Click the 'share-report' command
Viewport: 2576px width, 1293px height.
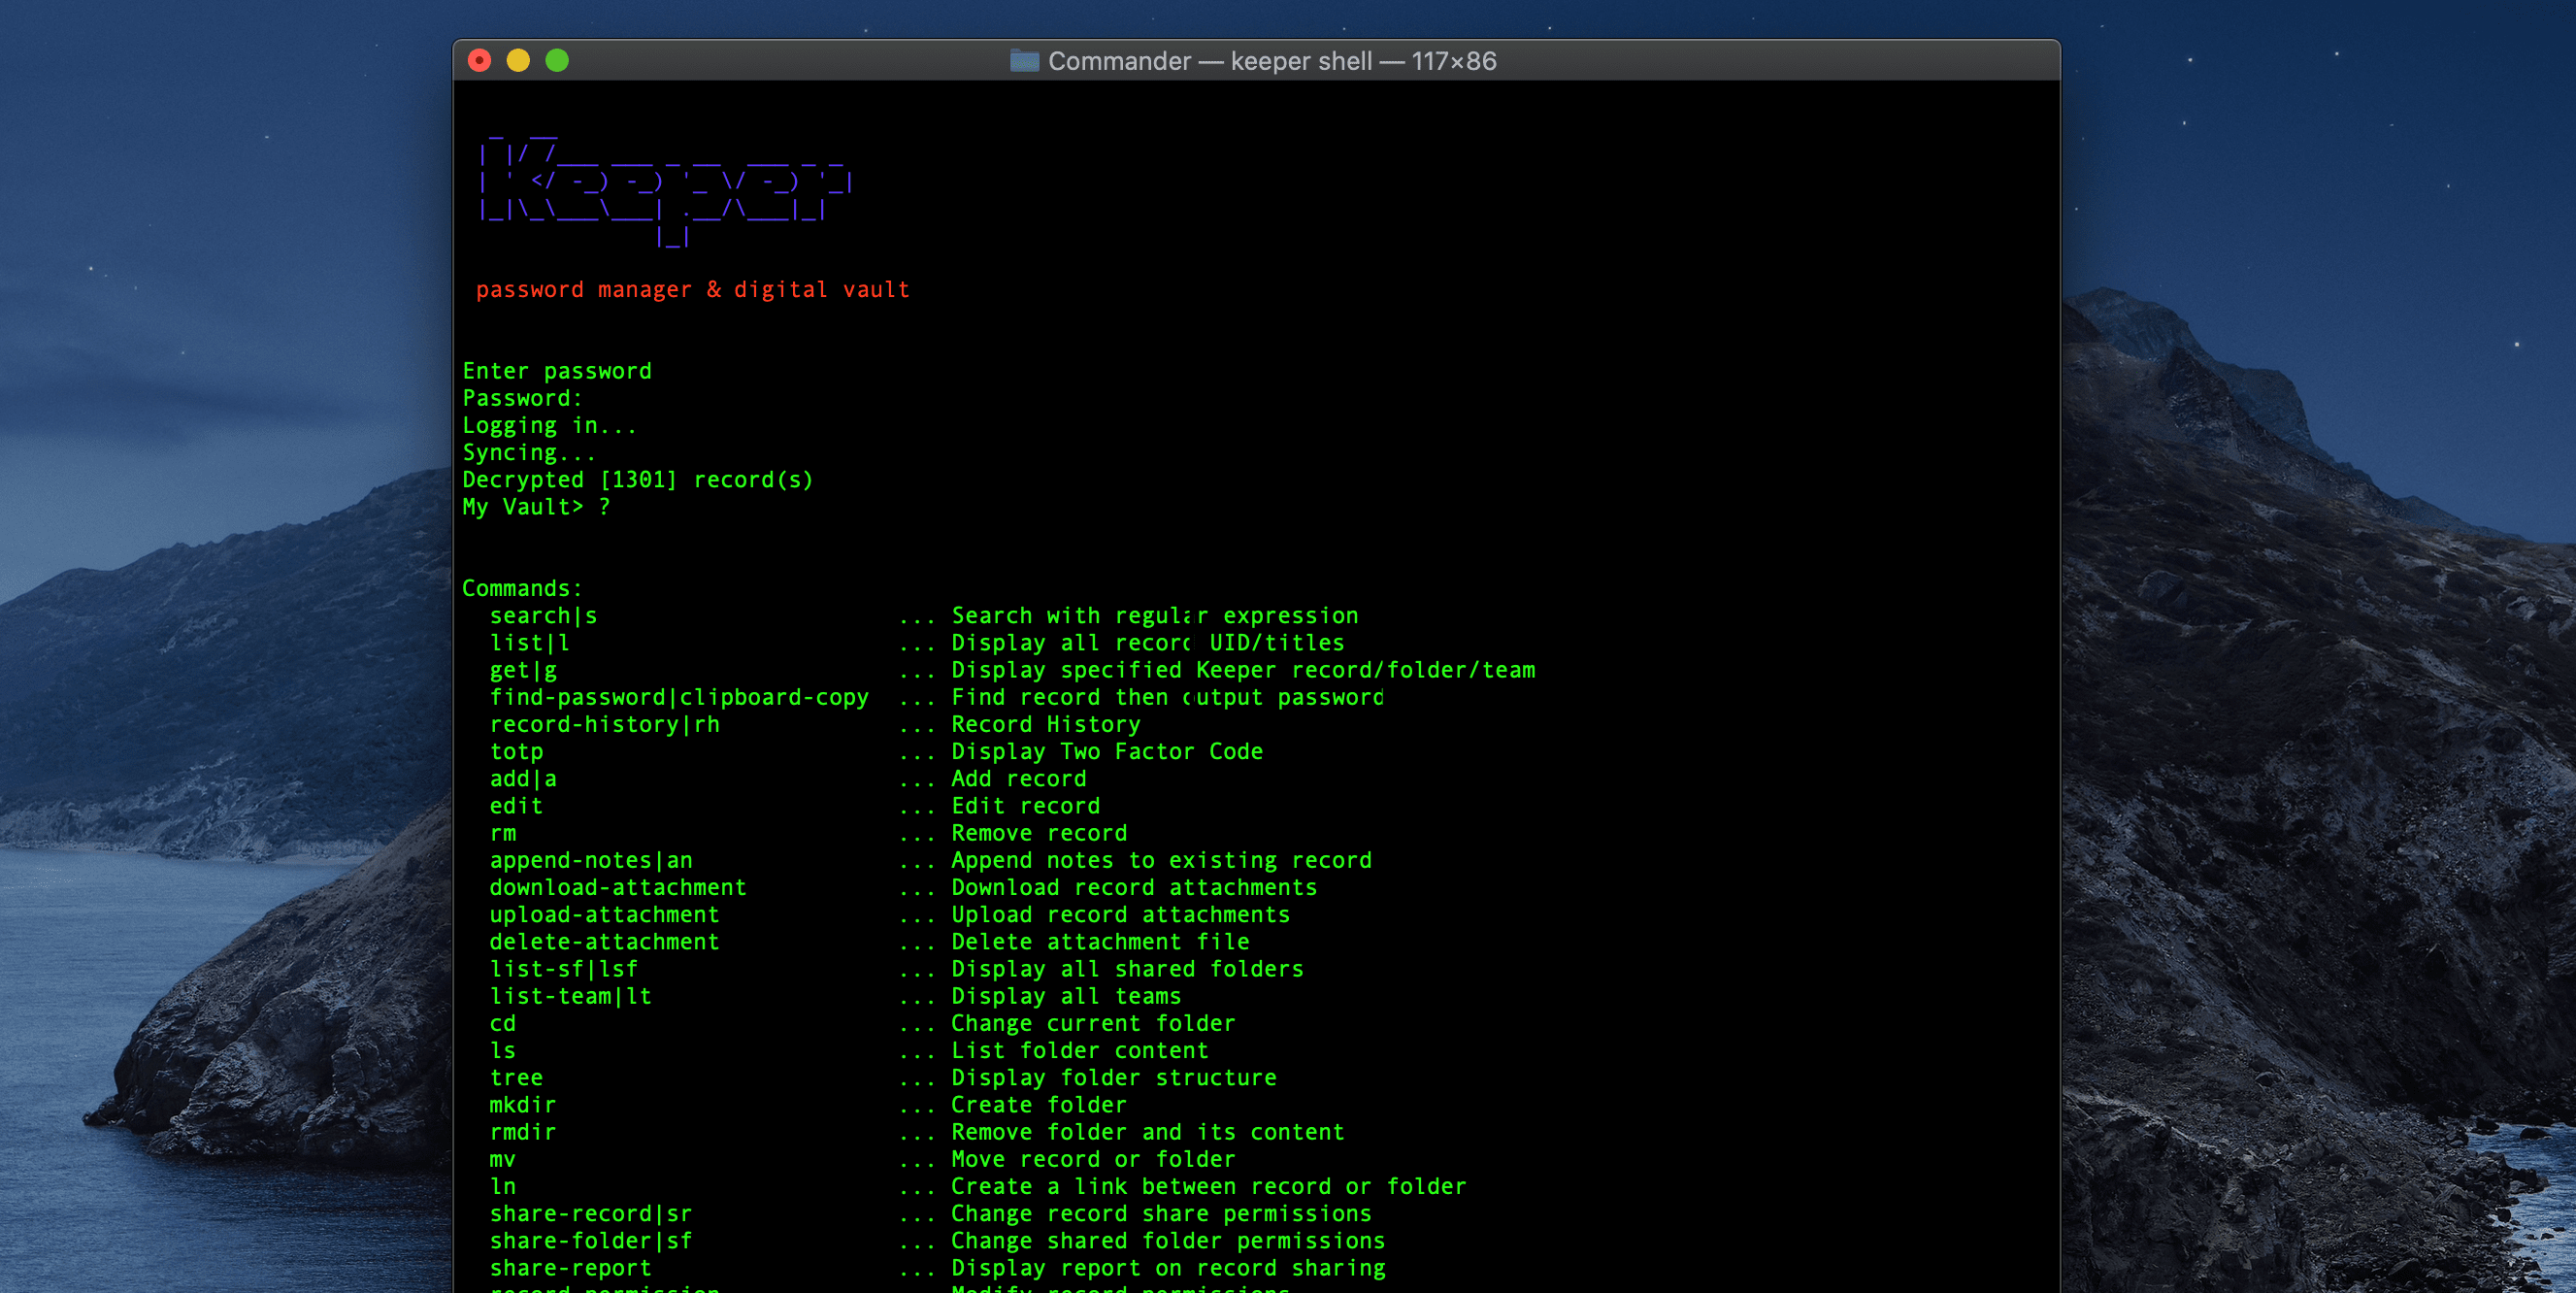pos(570,1268)
